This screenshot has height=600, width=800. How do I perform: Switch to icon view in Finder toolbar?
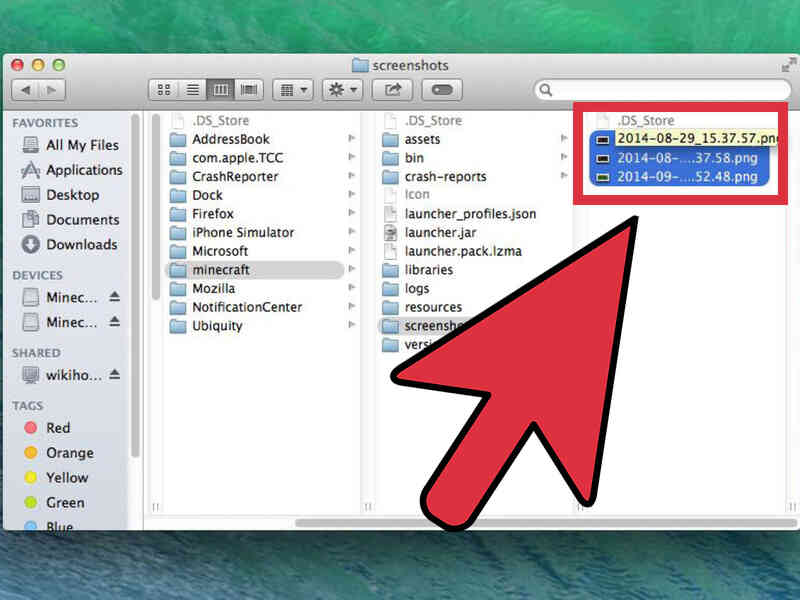tap(164, 90)
